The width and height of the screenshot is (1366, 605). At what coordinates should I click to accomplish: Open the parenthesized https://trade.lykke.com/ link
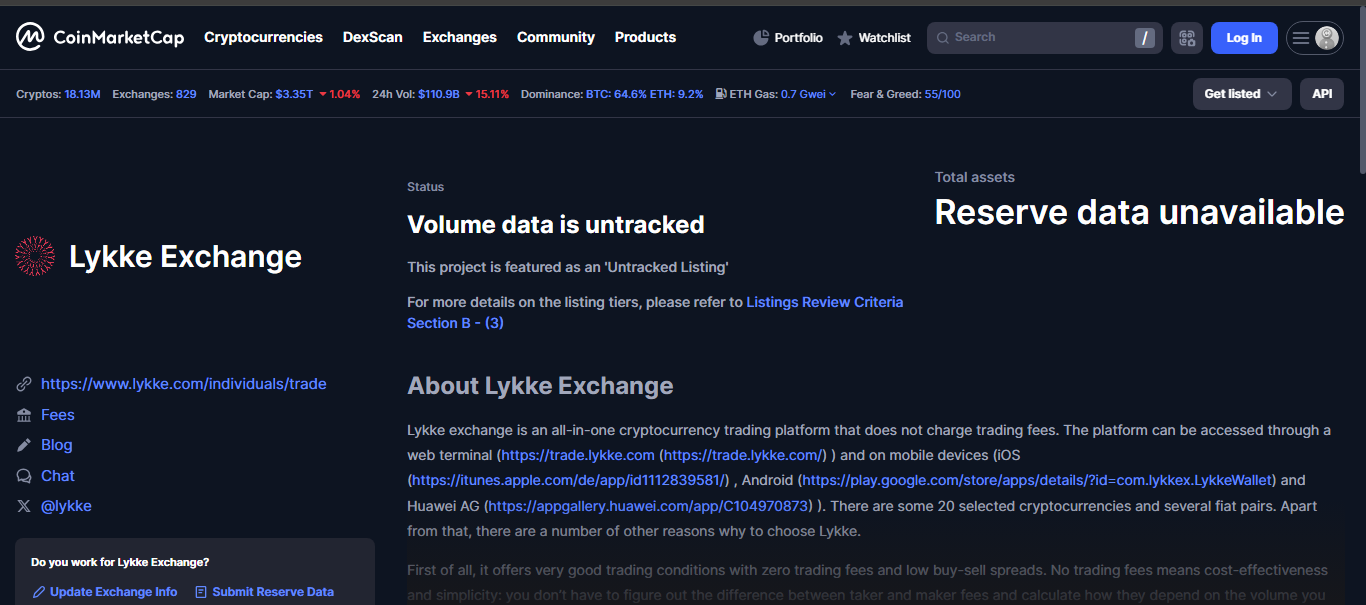coord(744,455)
